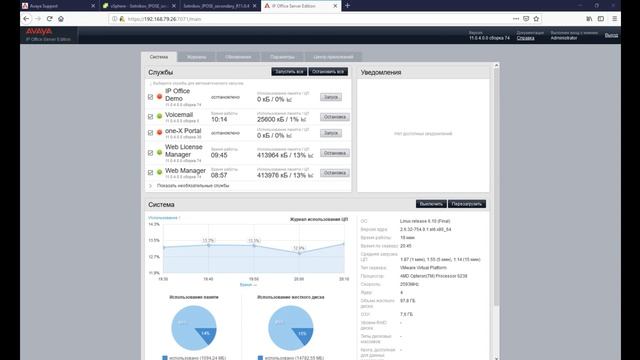Open usage chart icon for Web Manager
This screenshot has width=640, height=360.
311,176
